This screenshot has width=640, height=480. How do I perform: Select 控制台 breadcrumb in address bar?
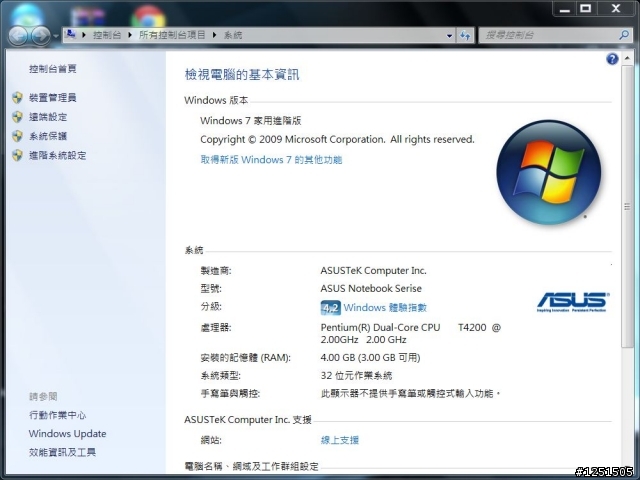click(x=107, y=35)
